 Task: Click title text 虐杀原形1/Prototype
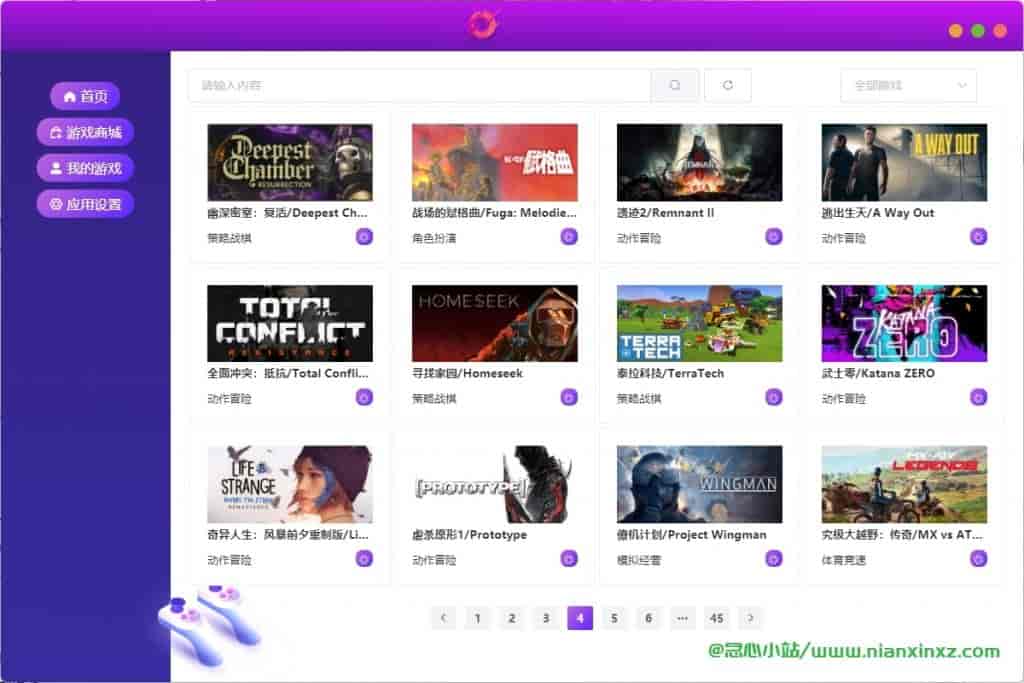click(470, 535)
